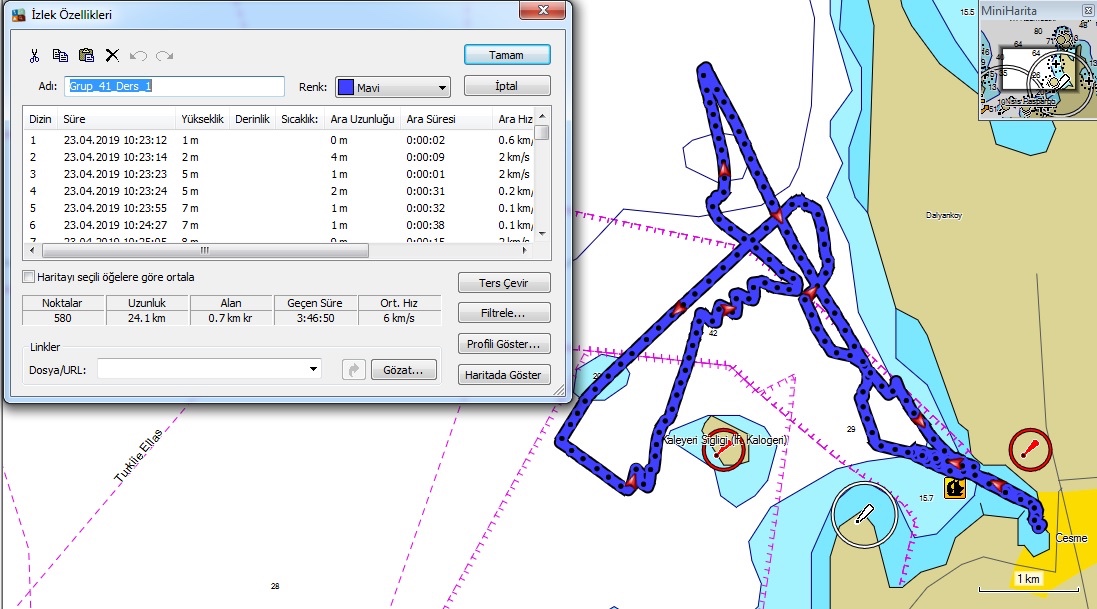Click the İzlek Özellikleri title bar icon

tap(19, 15)
